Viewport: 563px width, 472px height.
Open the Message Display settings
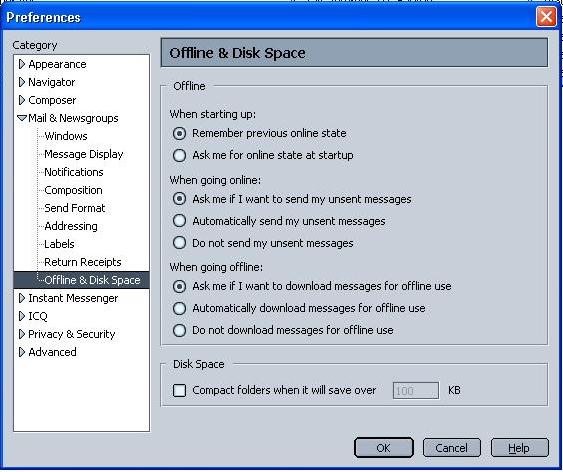click(x=84, y=154)
